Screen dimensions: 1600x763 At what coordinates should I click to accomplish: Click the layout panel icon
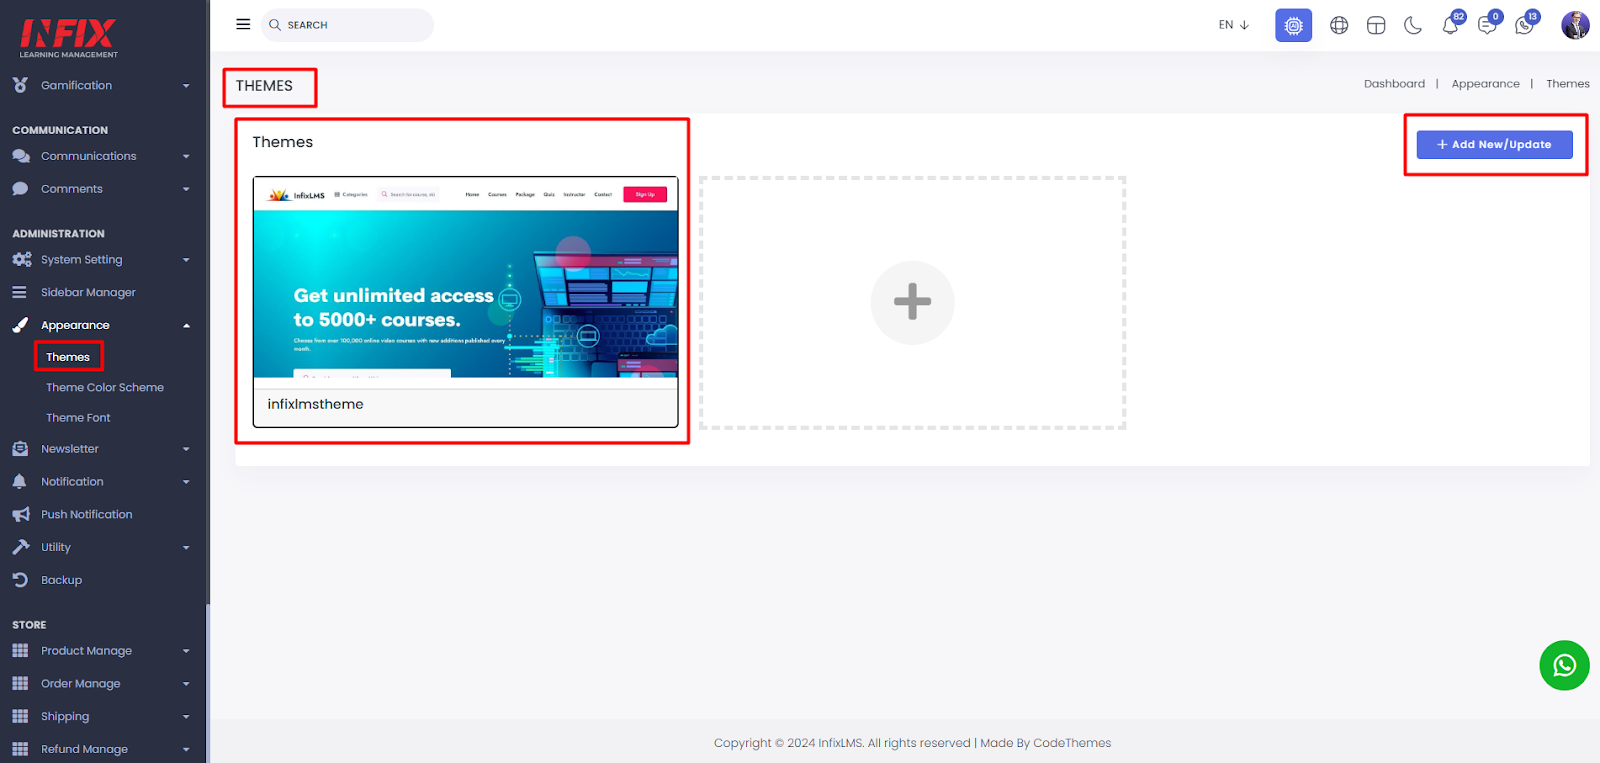pos(1376,25)
